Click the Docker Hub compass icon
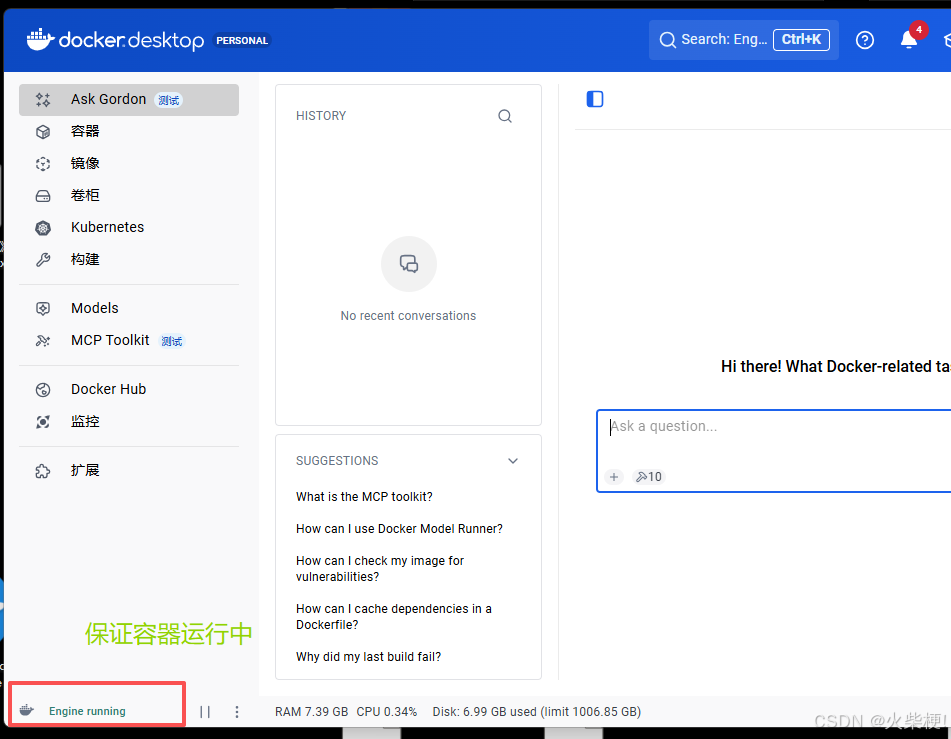This screenshot has height=739, width=951. [x=43, y=390]
